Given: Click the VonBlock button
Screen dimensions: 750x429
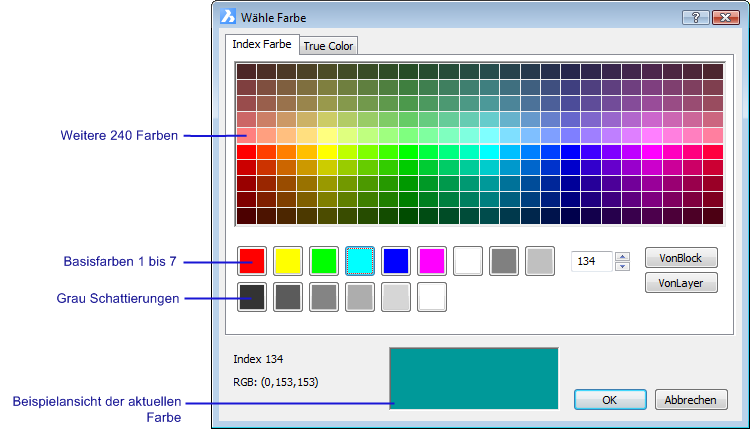Looking at the screenshot, I should pyautogui.click(x=681, y=258).
